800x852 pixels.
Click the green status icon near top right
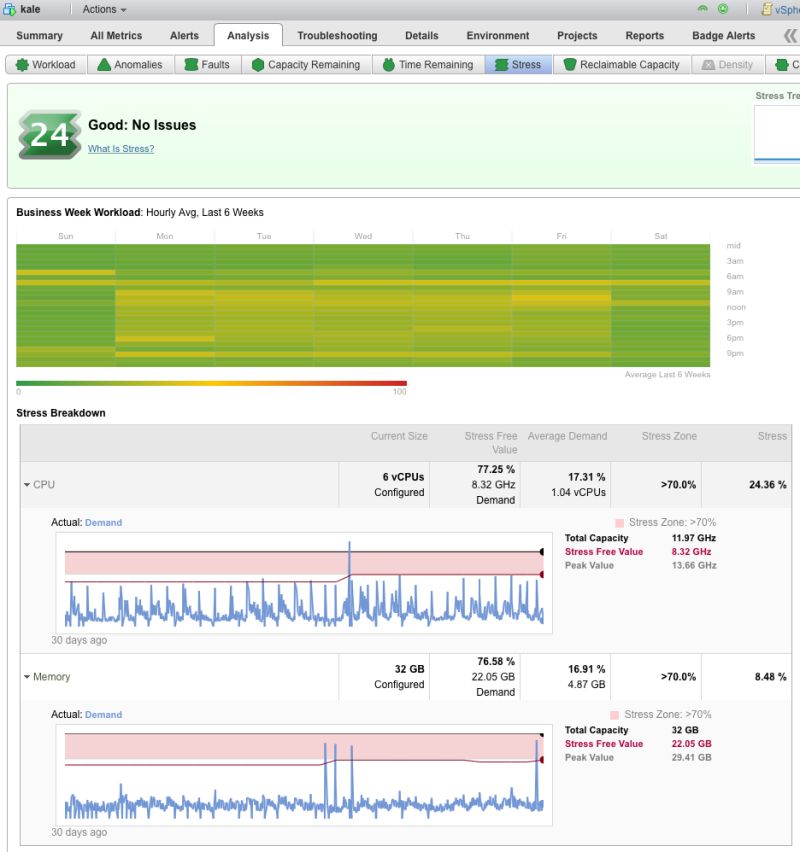click(x=722, y=9)
